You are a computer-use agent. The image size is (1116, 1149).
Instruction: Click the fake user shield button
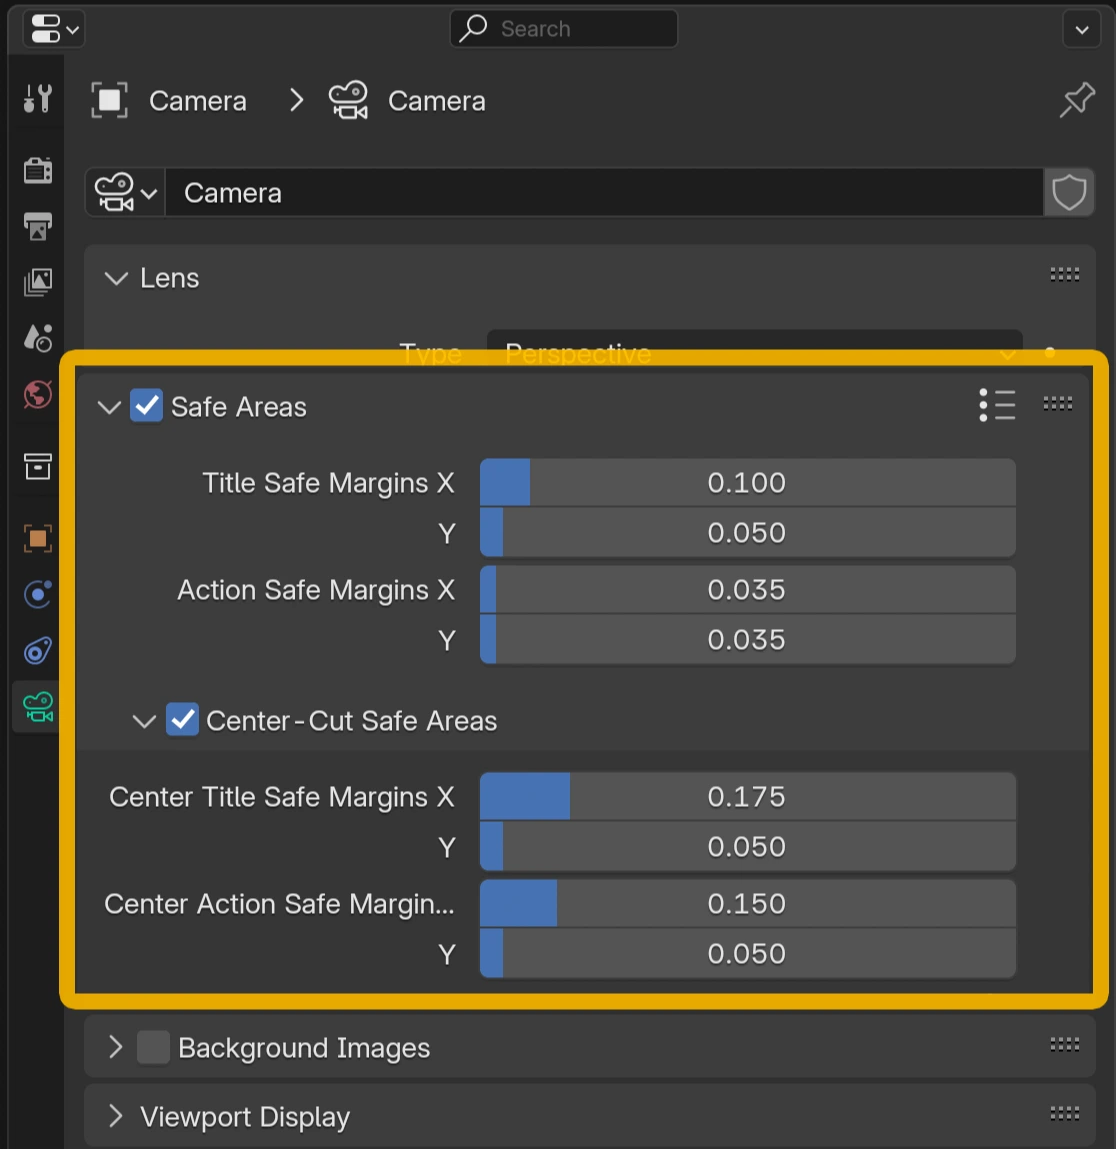pos(1069,193)
